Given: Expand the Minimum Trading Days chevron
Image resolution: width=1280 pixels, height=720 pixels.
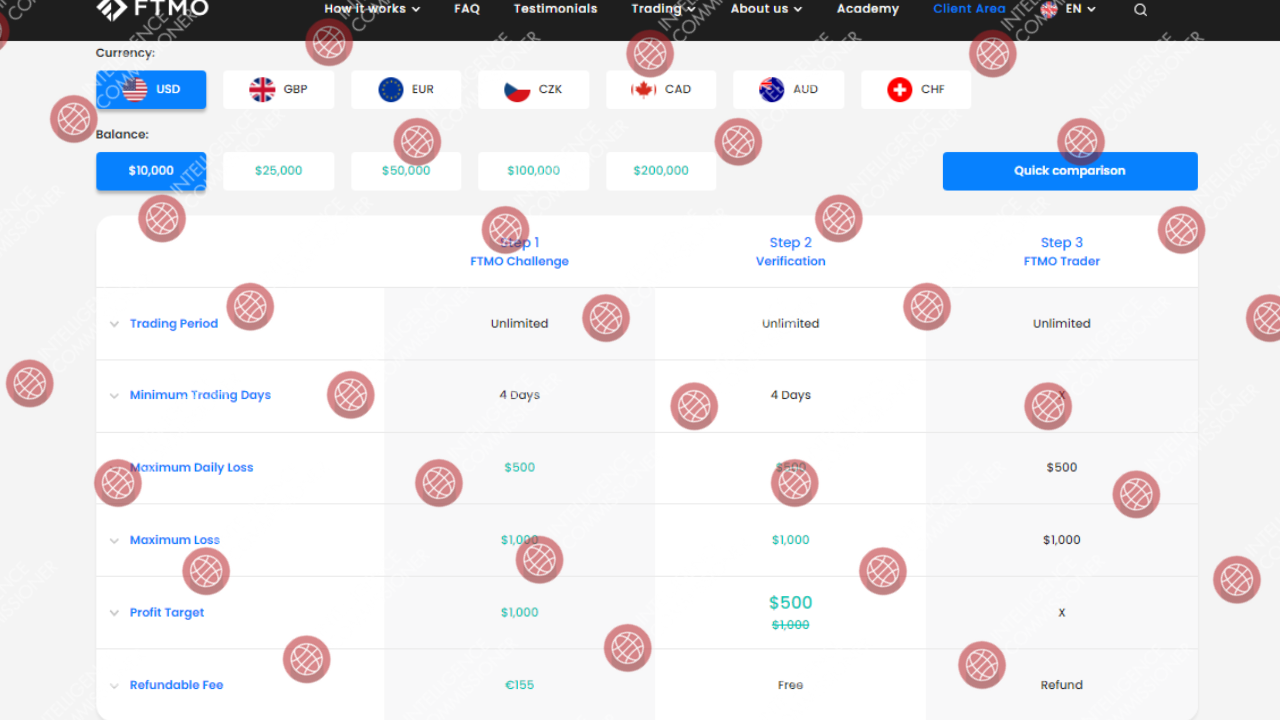Looking at the screenshot, I should [x=114, y=396].
